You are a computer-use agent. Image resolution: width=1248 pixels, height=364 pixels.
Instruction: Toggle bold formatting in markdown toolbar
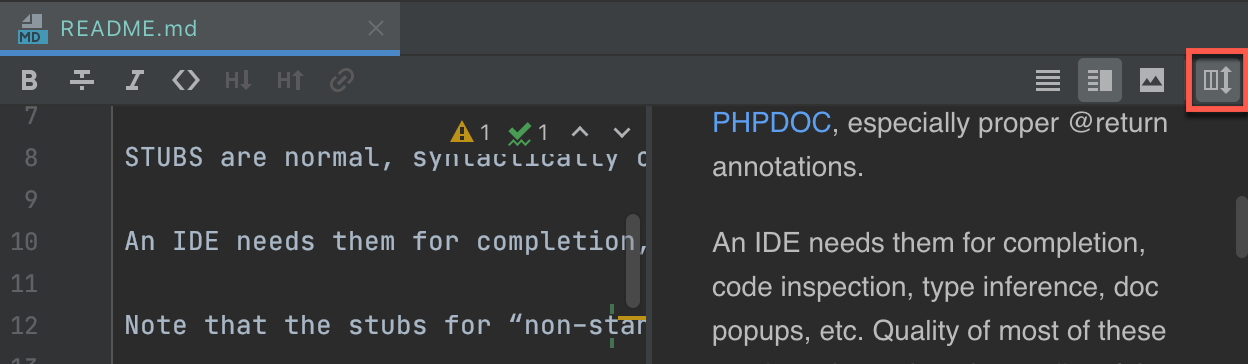(x=29, y=80)
